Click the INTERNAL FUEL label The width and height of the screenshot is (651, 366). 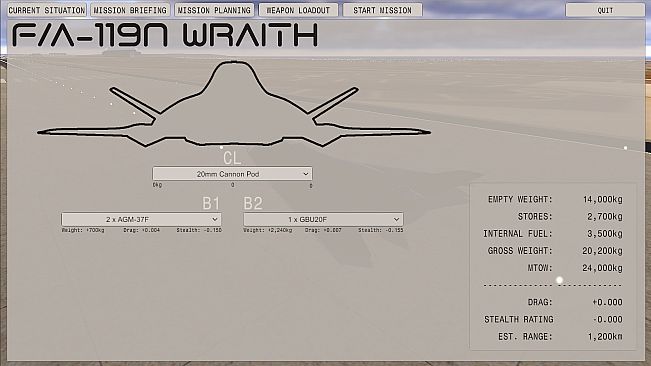click(x=518, y=234)
